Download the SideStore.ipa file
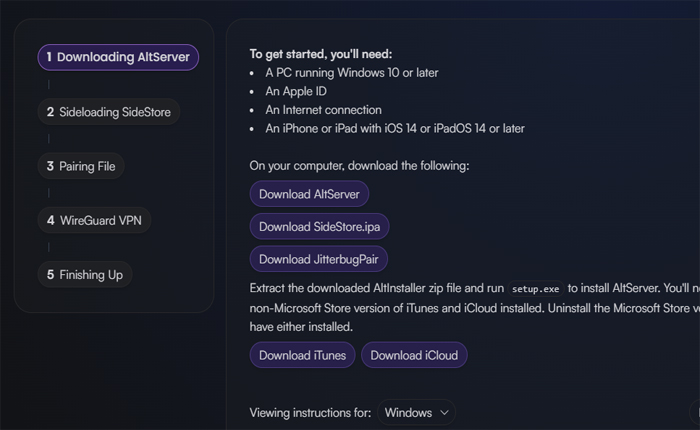Image resolution: width=700 pixels, height=430 pixels. click(x=319, y=227)
